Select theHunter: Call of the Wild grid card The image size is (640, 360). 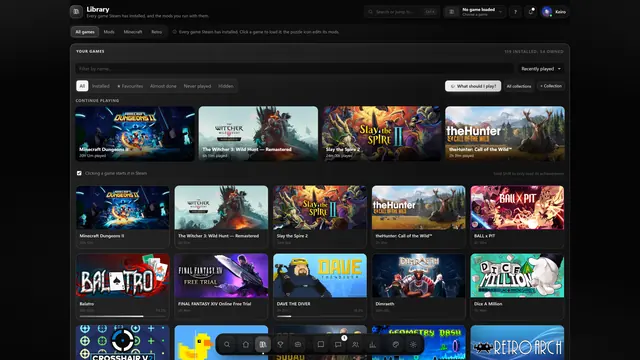tap(418, 216)
